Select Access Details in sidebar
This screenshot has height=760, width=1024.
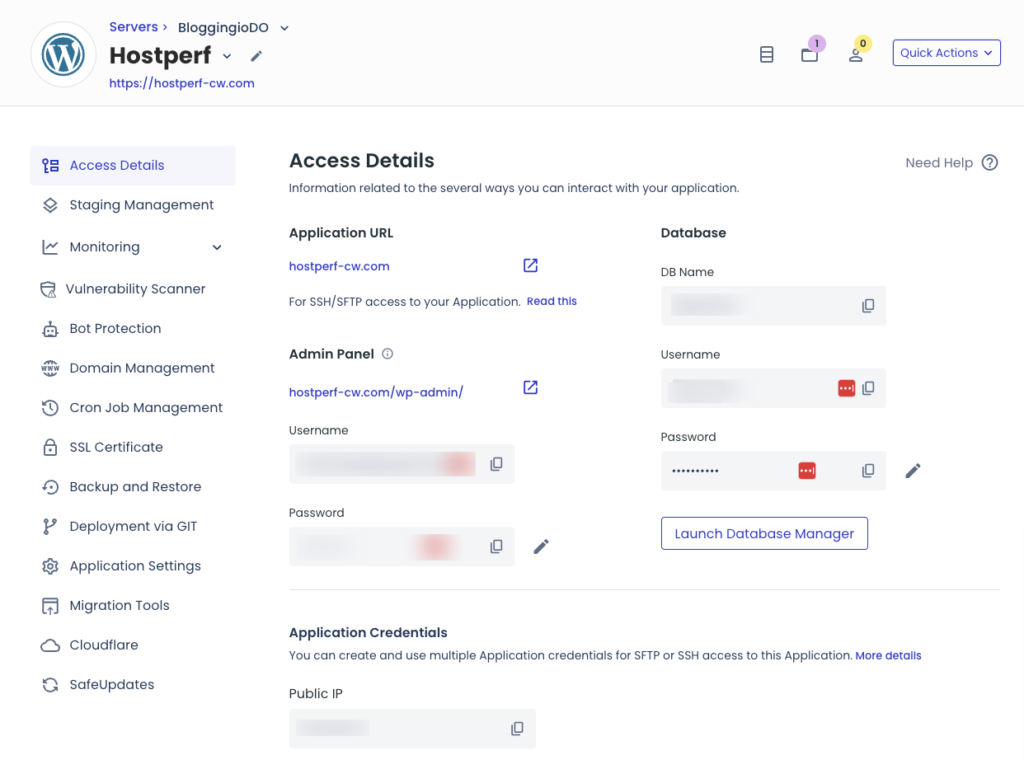click(x=133, y=165)
